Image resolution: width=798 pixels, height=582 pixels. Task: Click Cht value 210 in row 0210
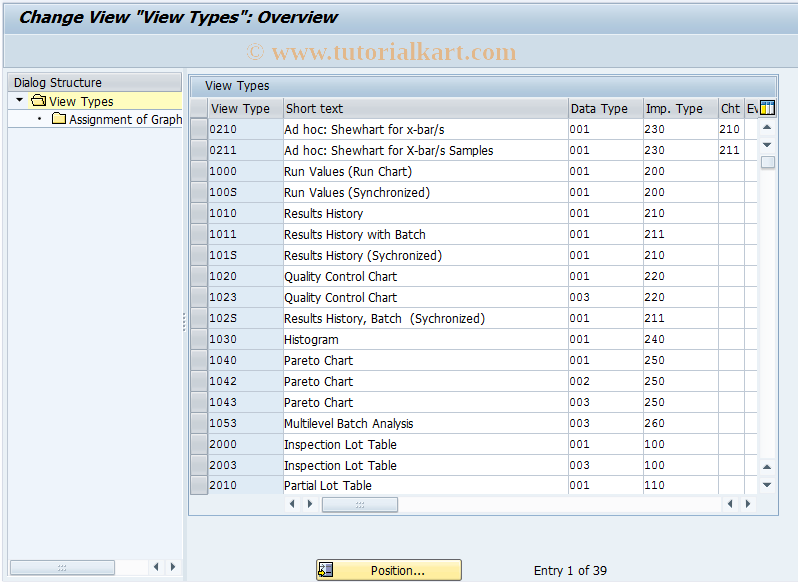pos(731,129)
